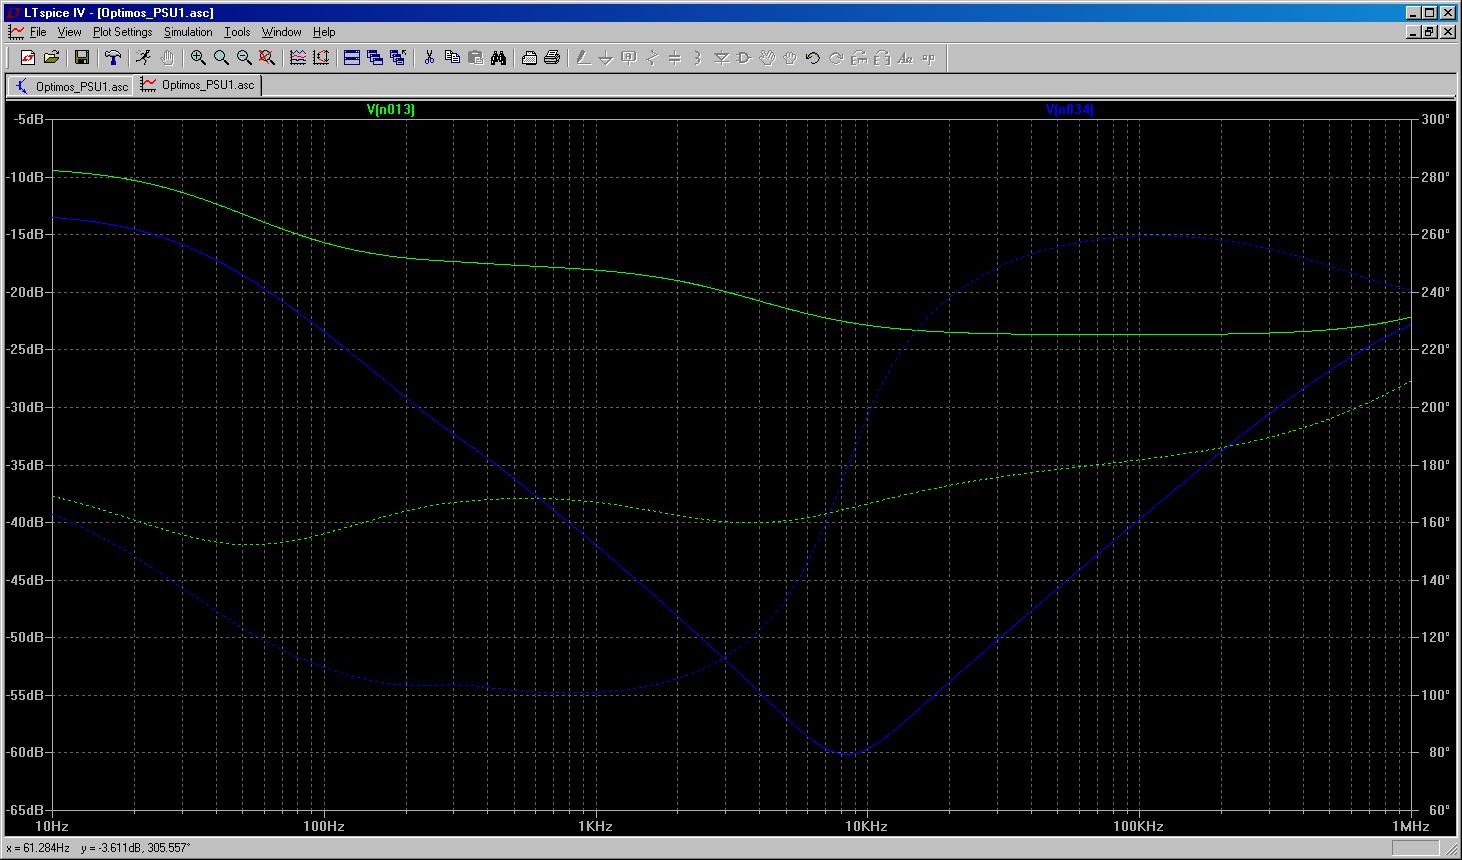
Task: Click the redo arrow icon
Action: (836, 58)
